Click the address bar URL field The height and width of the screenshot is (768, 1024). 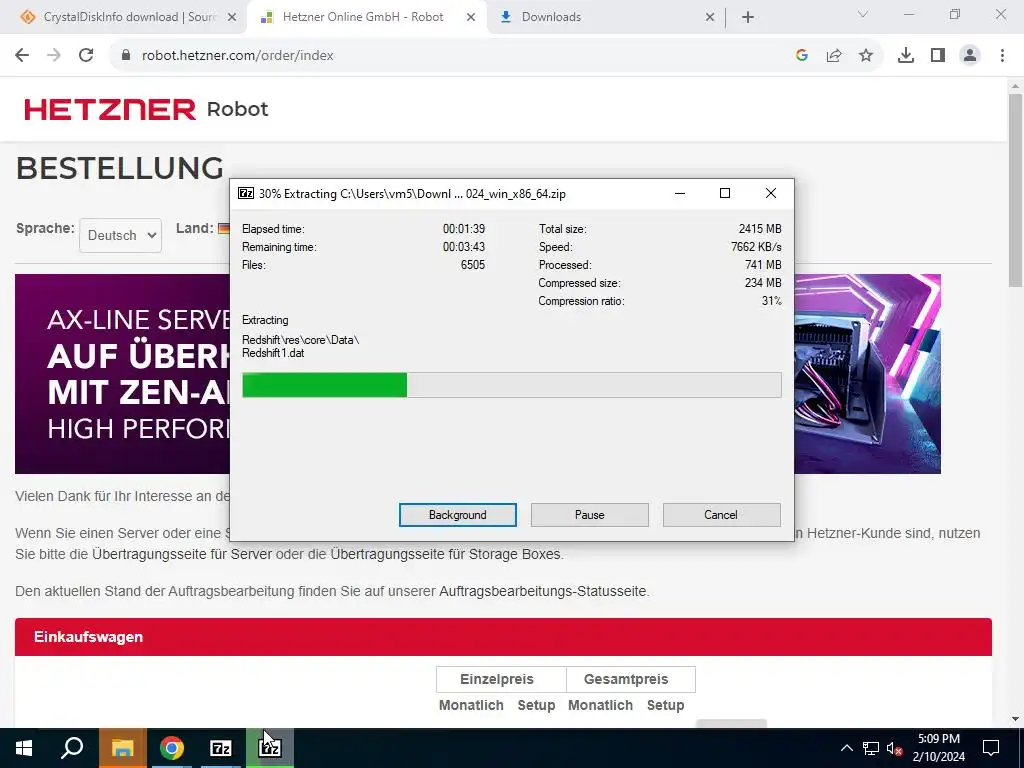tap(457, 56)
